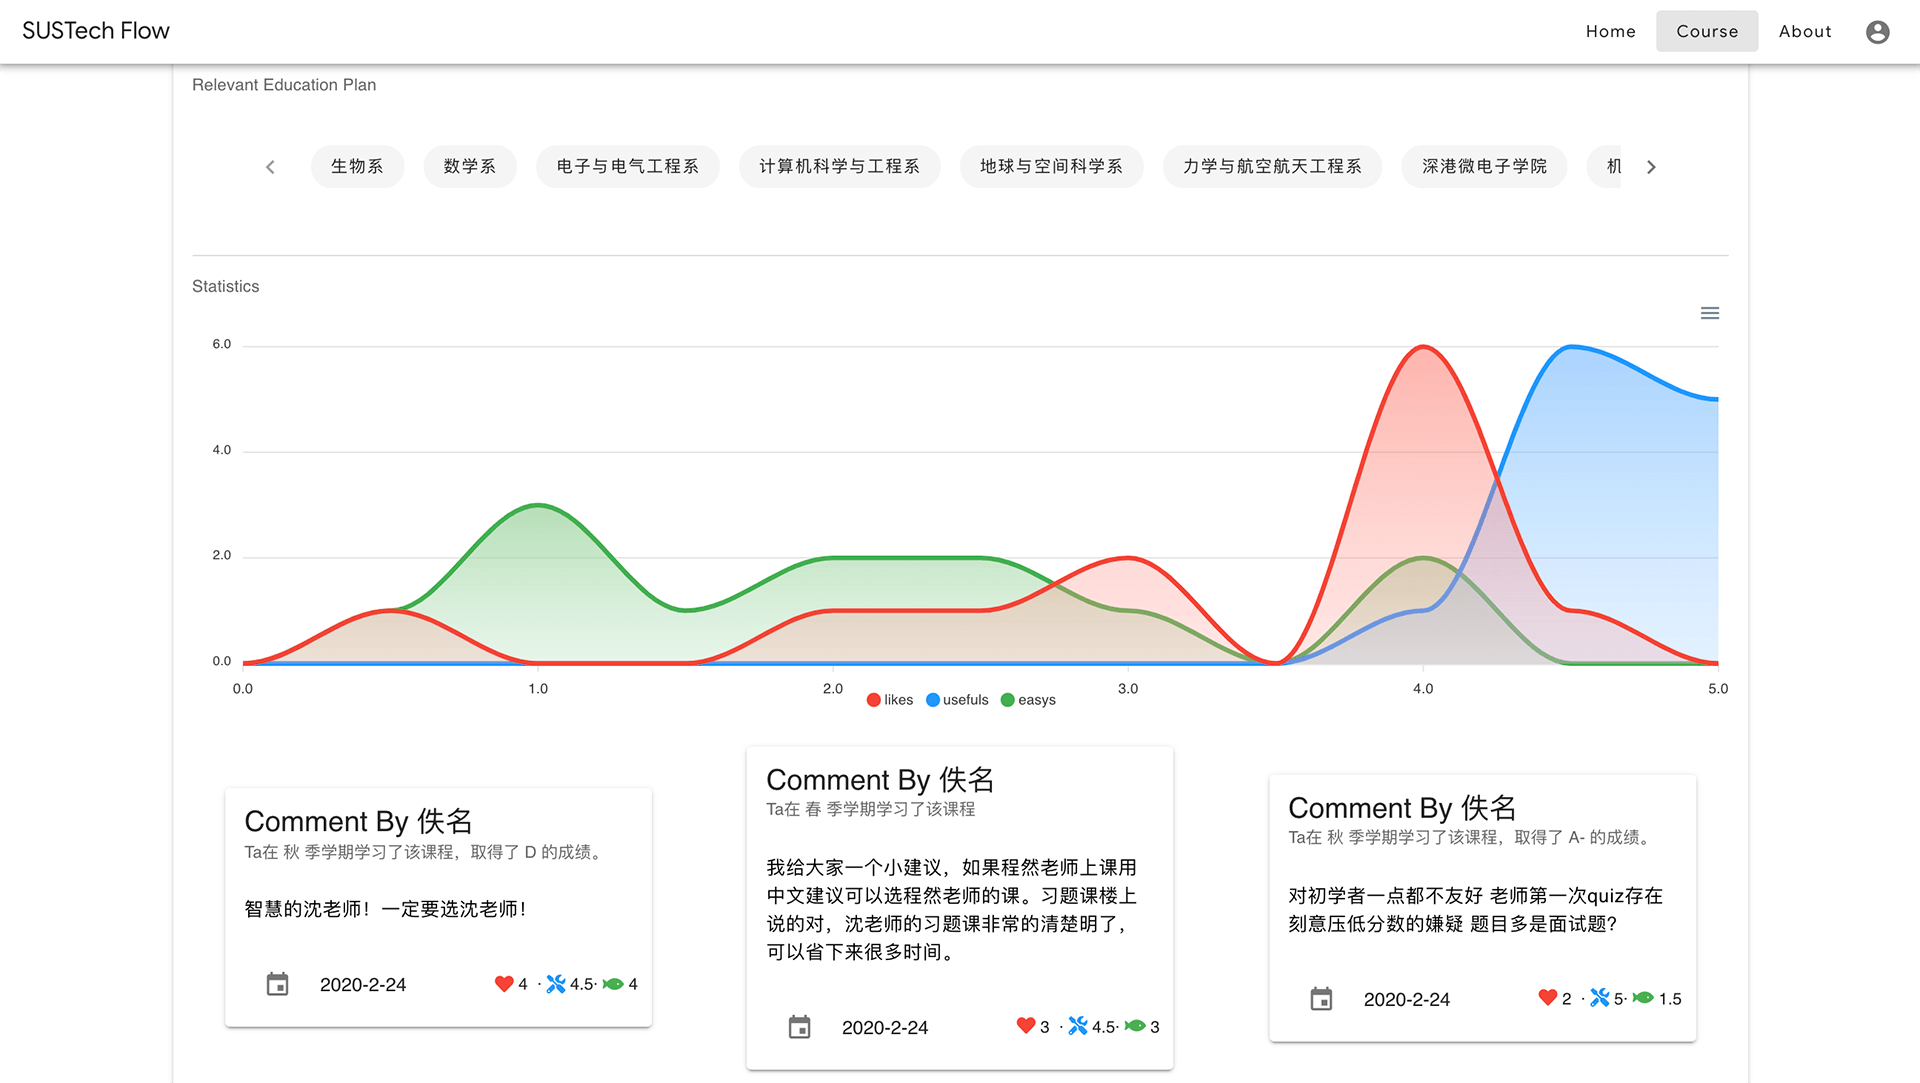Click the SUSTech Flow logo text
Viewport: 1920px width, 1083px height.
coord(95,30)
